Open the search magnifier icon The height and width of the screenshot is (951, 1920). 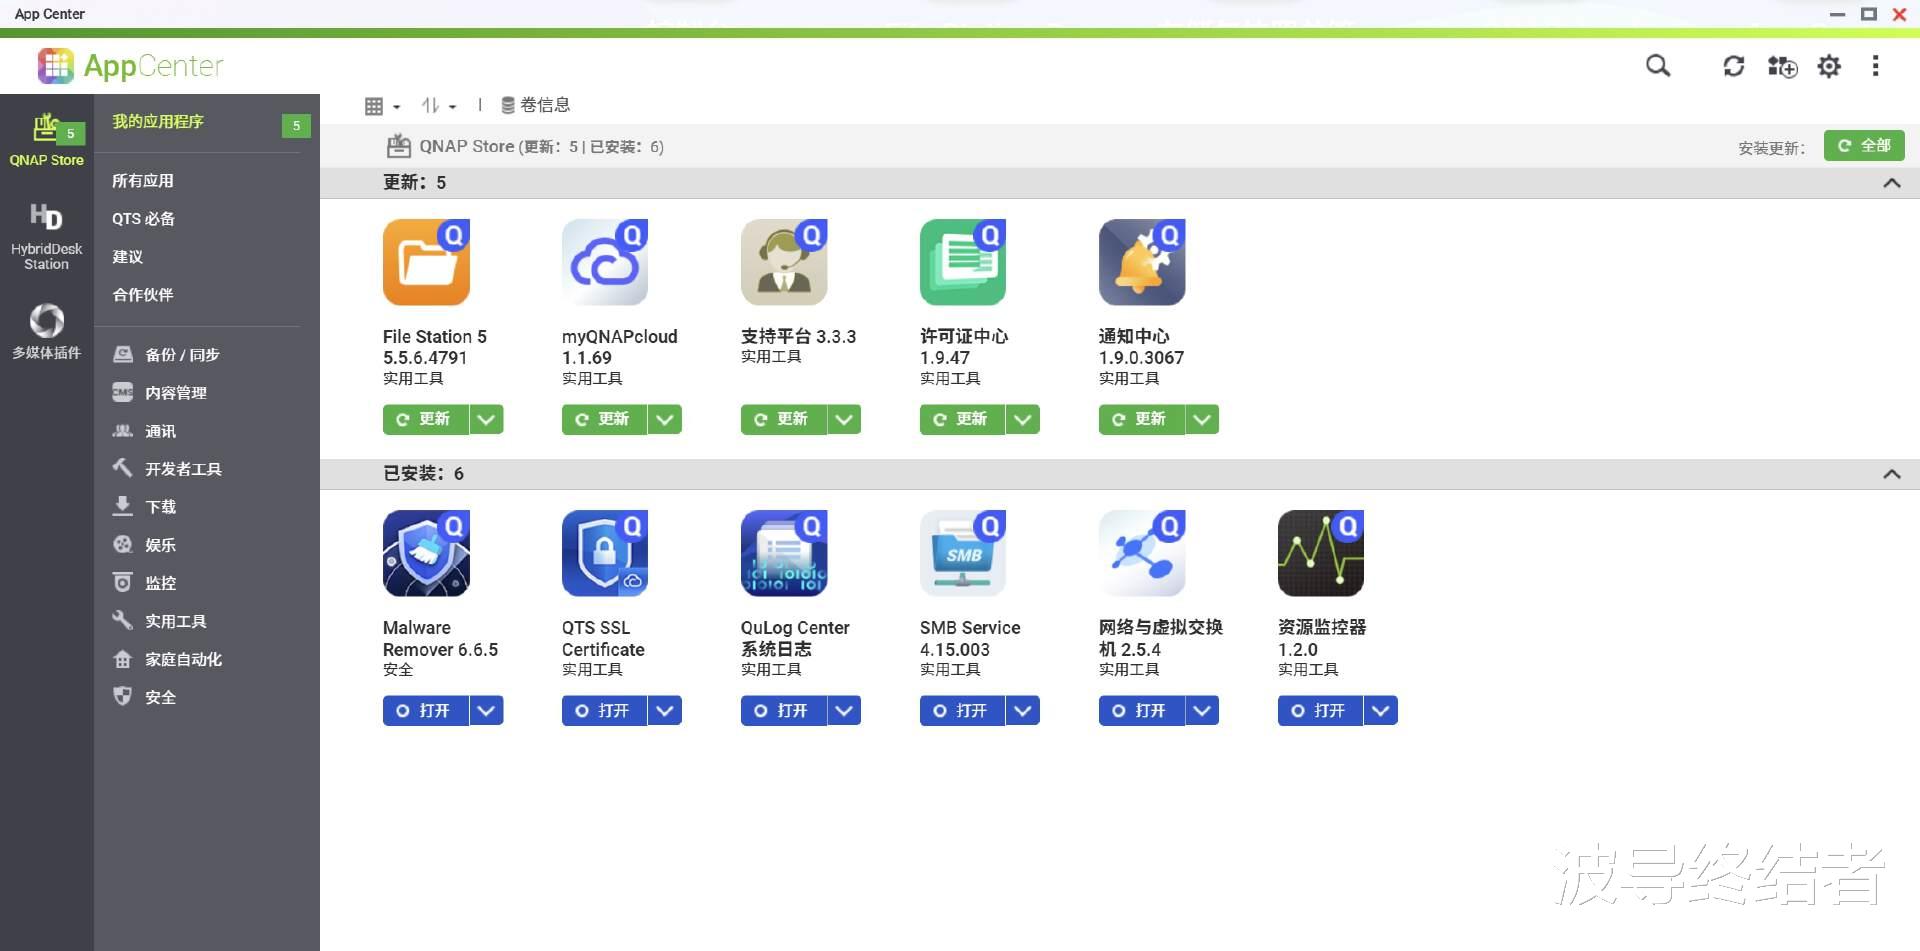[x=1658, y=66]
